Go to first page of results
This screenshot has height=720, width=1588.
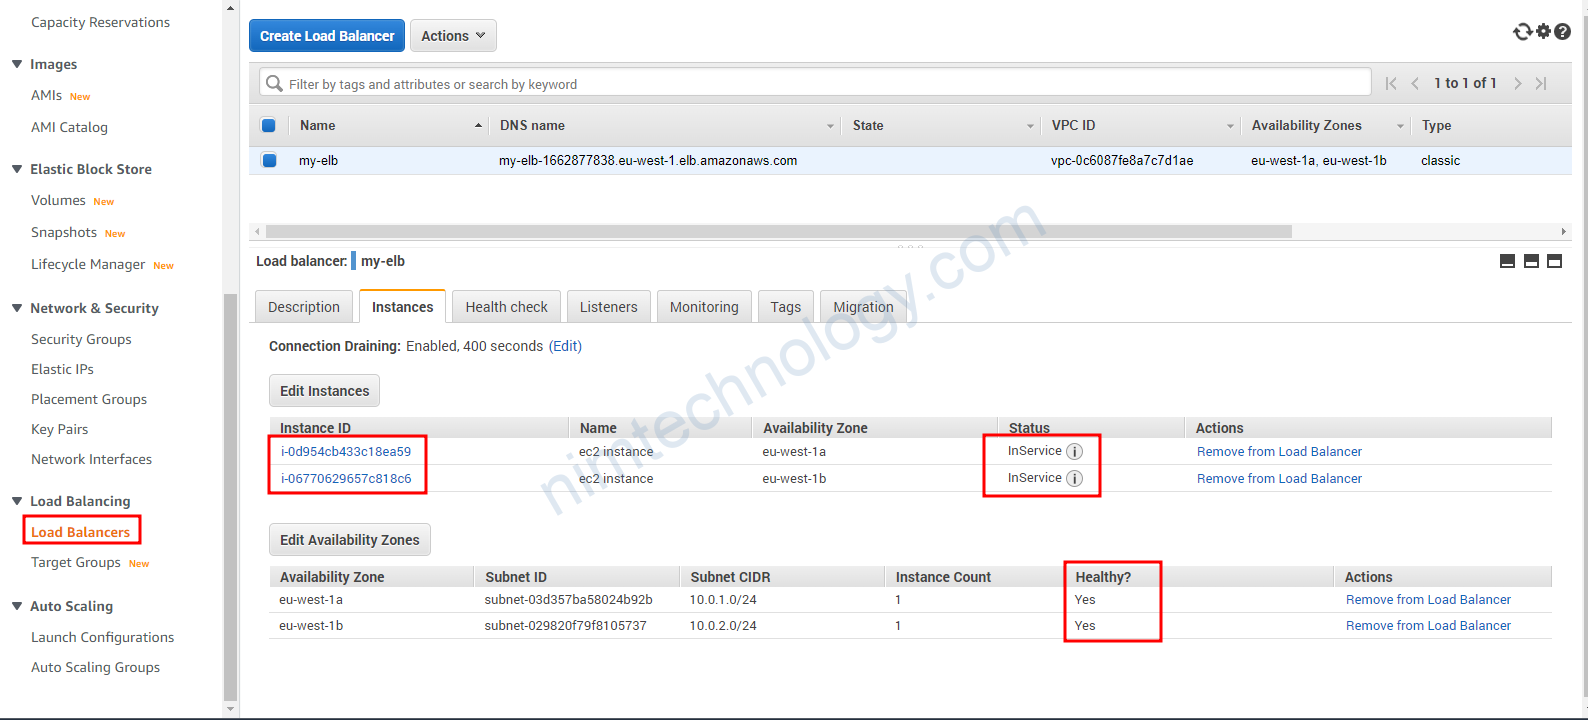(1391, 83)
